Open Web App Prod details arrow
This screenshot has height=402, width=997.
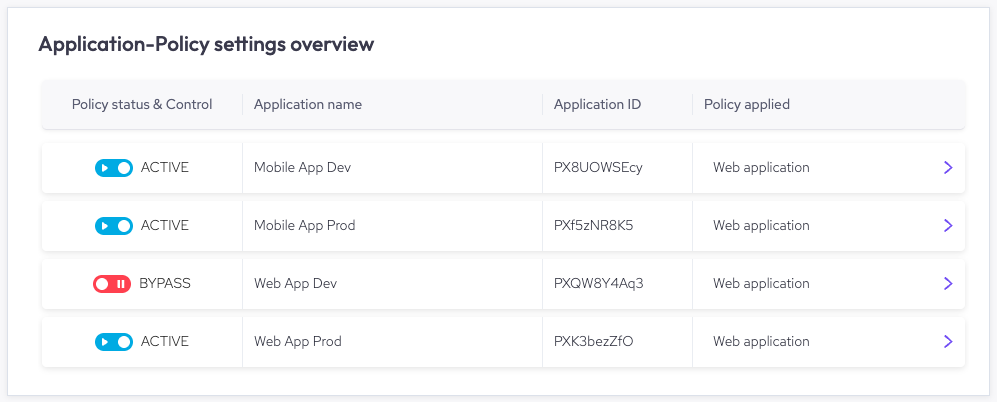(x=947, y=342)
